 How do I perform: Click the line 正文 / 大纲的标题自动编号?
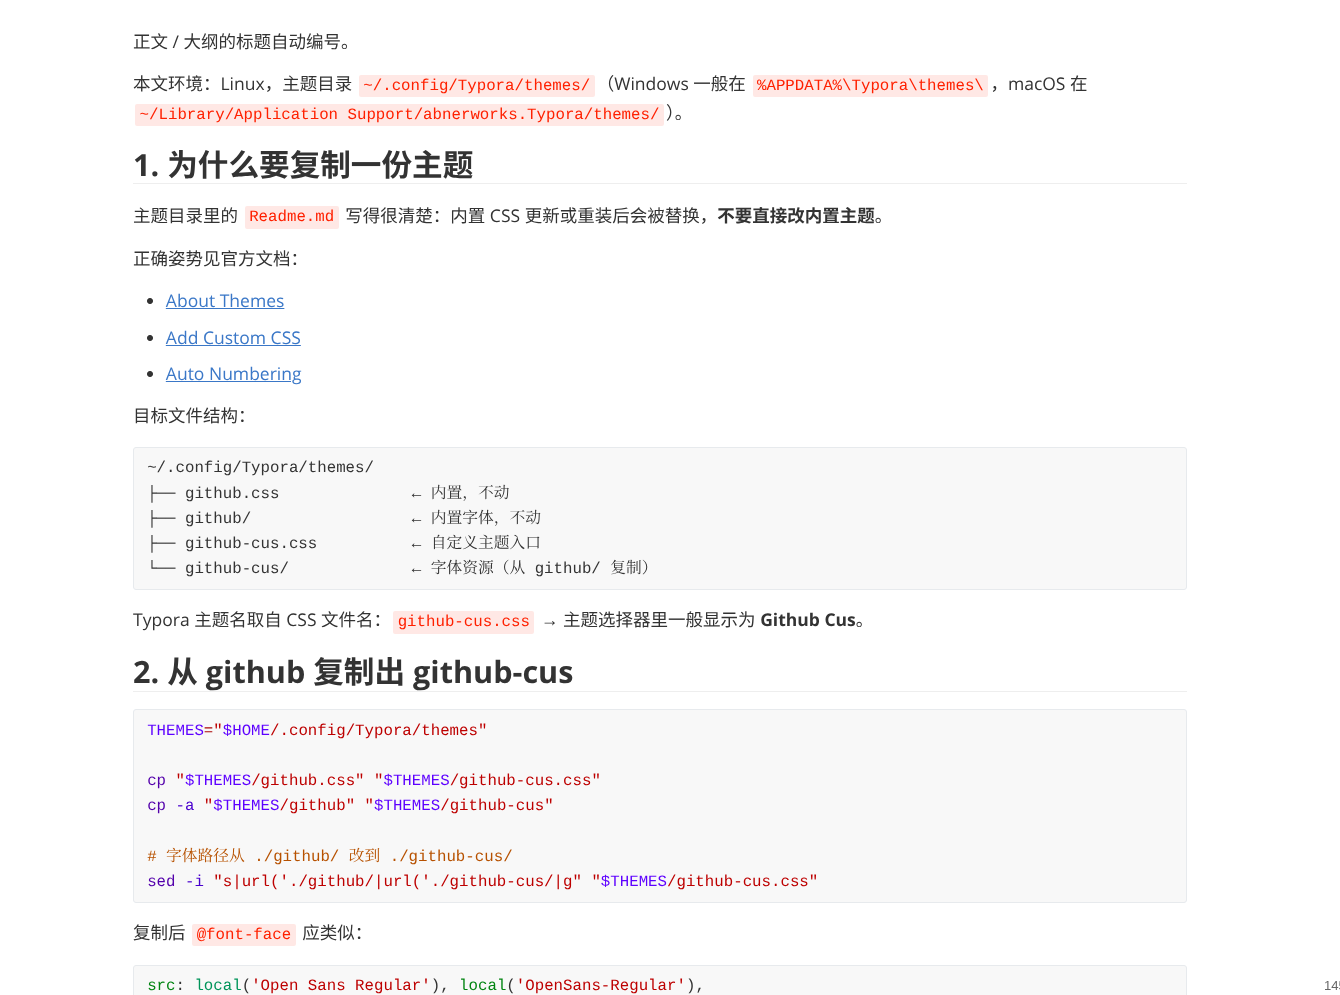pyautogui.click(x=243, y=42)
